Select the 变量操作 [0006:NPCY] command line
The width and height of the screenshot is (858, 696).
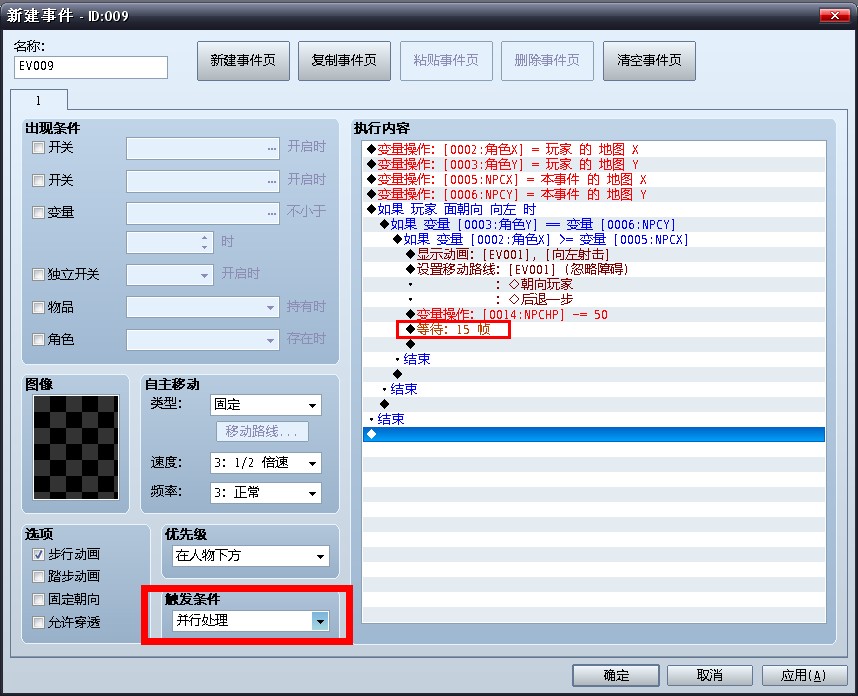[x=594, y=194]
